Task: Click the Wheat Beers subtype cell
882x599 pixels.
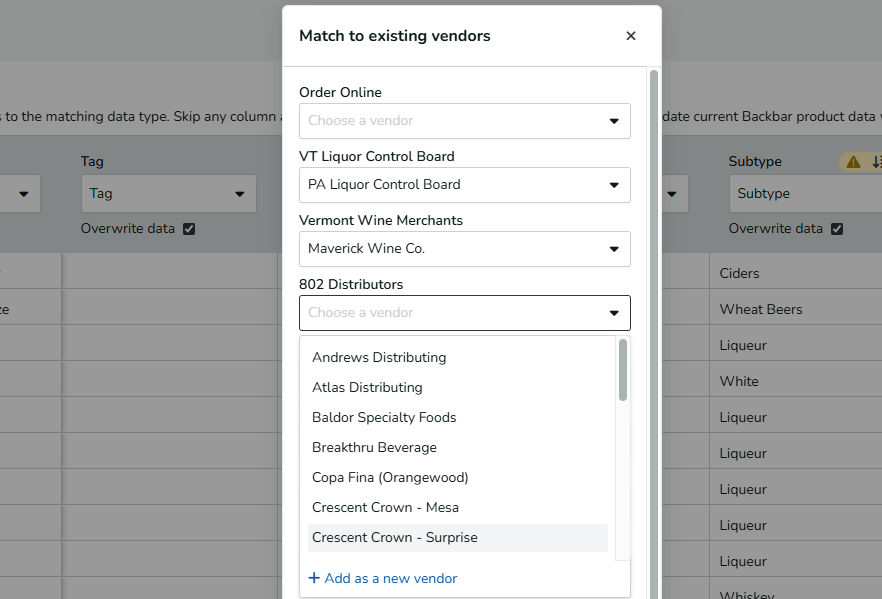Action: coord(796,309)
